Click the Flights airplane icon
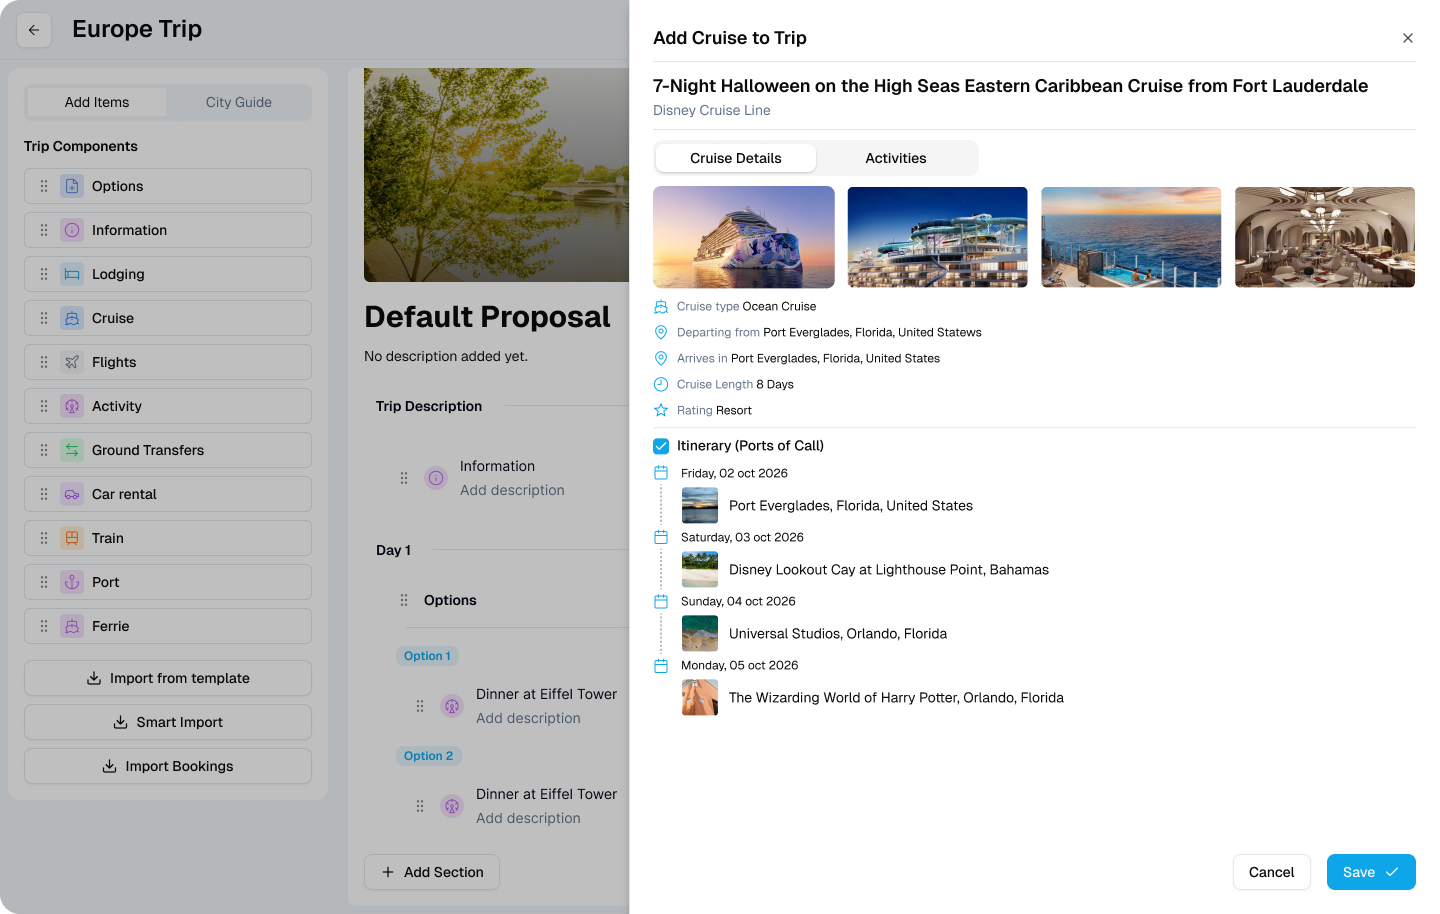This screenshot has width=1440, height=914. (72, 362)
